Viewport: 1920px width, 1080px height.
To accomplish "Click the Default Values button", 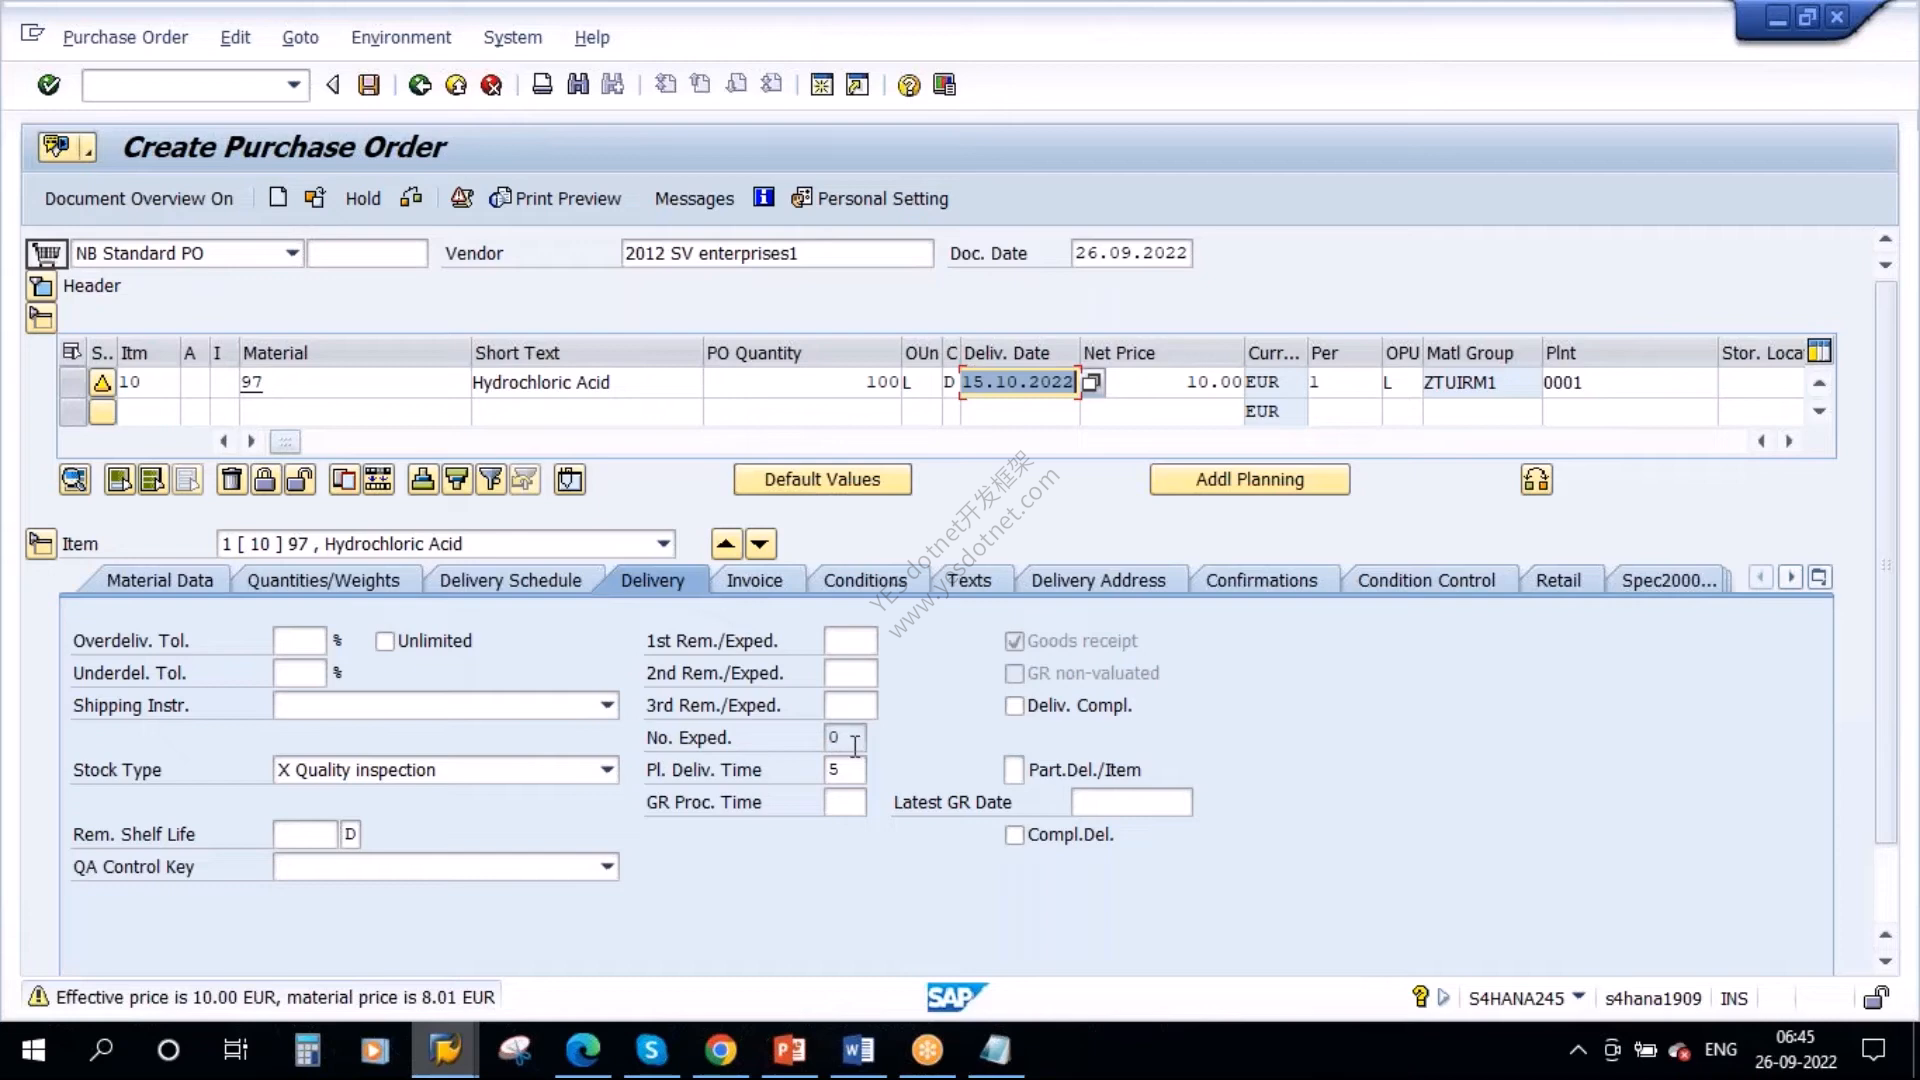I will point(822,479).
